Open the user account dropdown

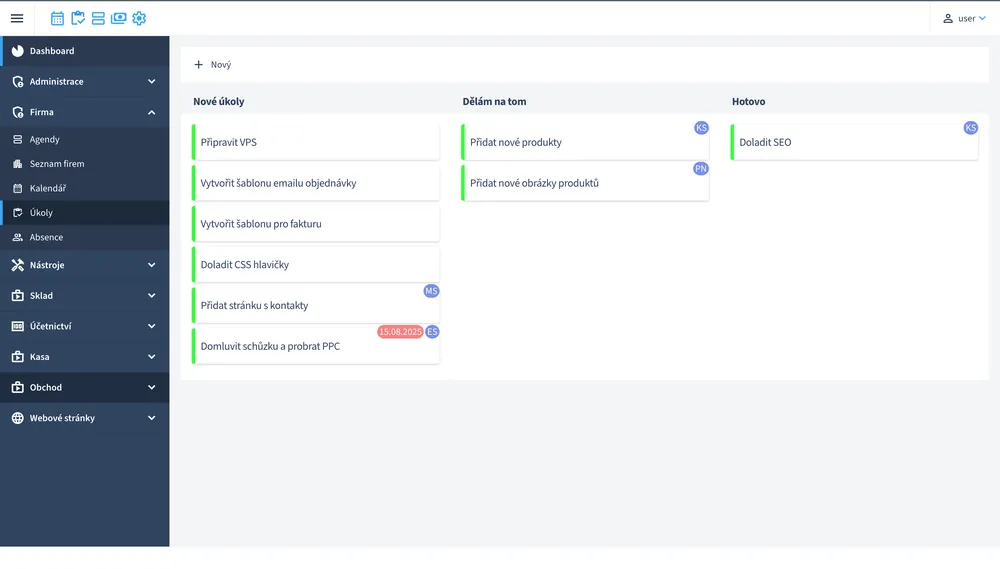pyautogui.click(x=965, y=18)
